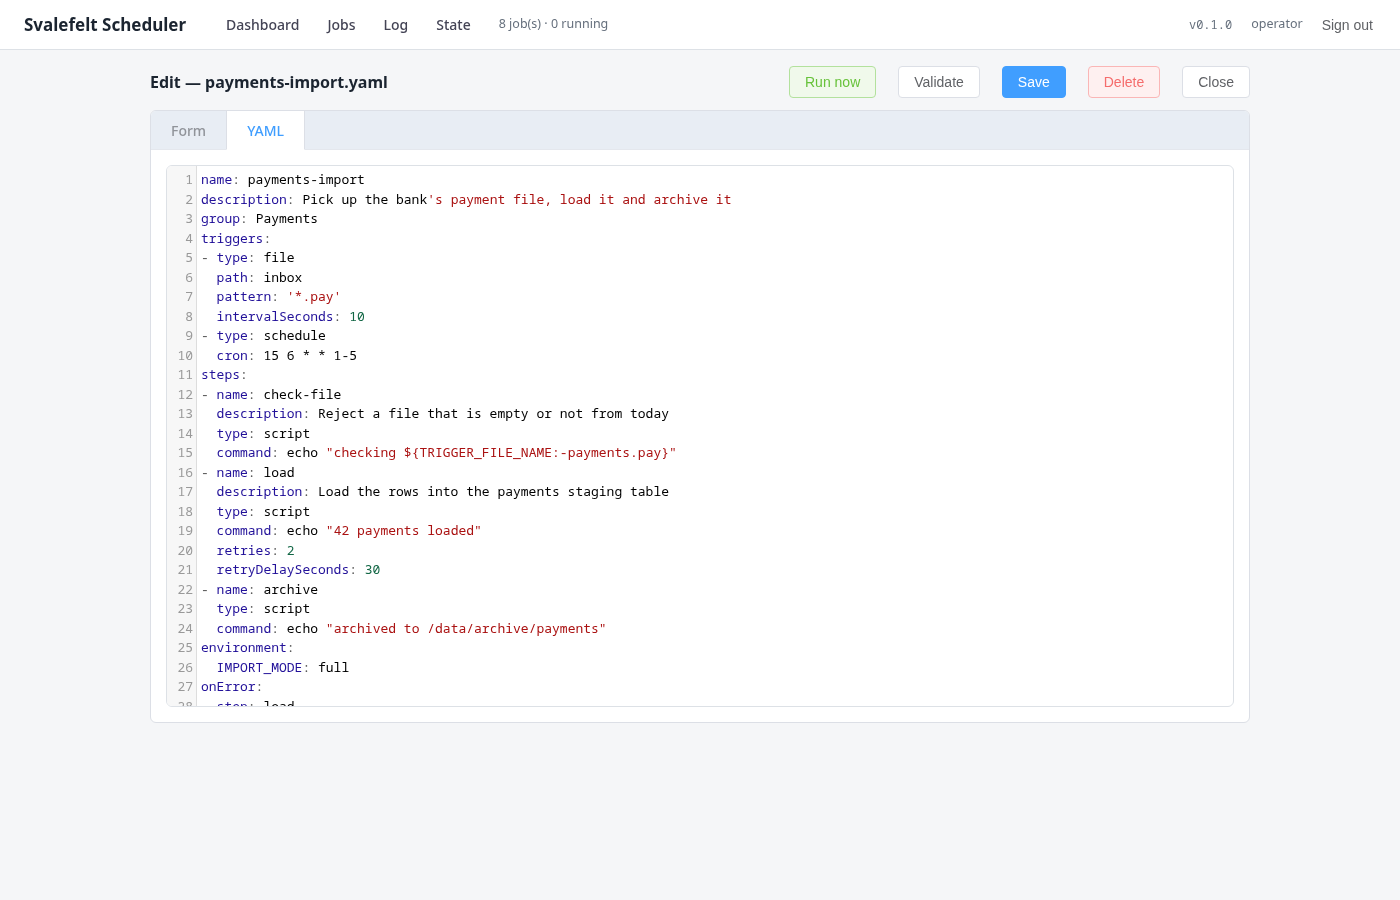Click the 'intervalSeconds: 10' line

pos(291,317)
